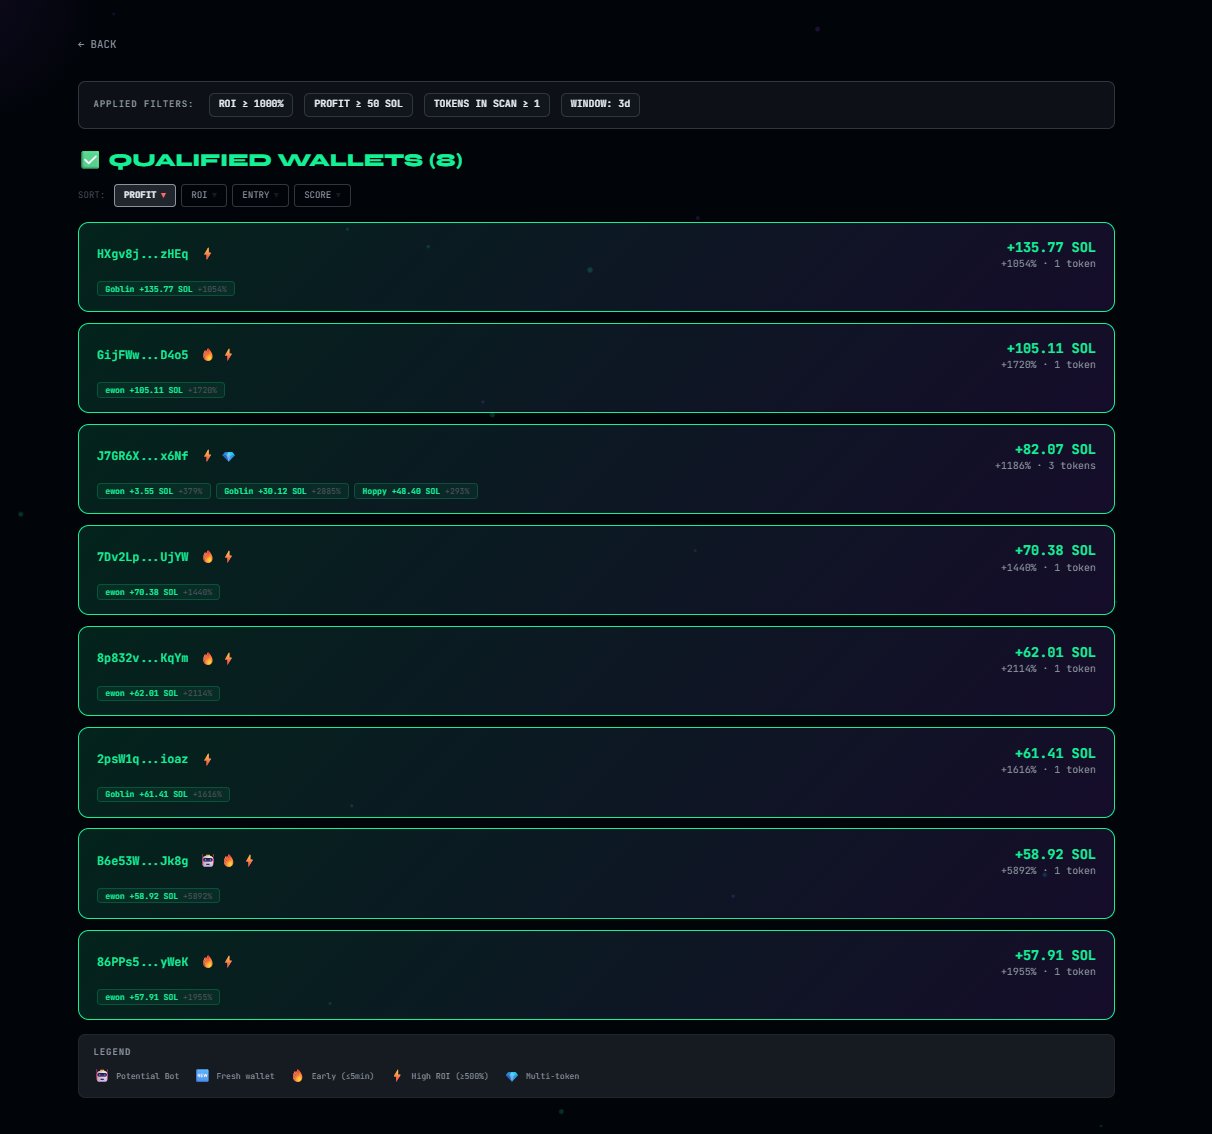Click the green checkmark beside Qualified Wallets

(90, 160)
